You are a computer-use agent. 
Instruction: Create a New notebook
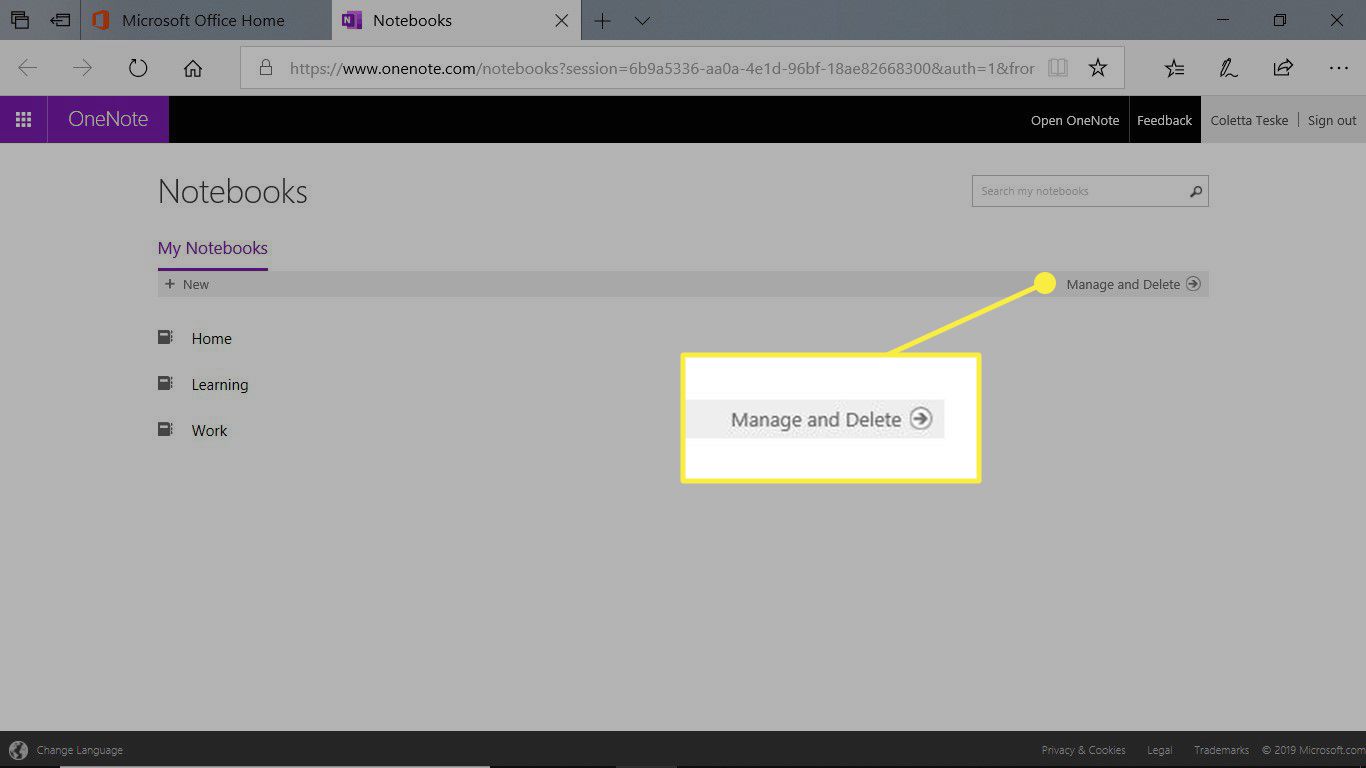pos(187,284)
